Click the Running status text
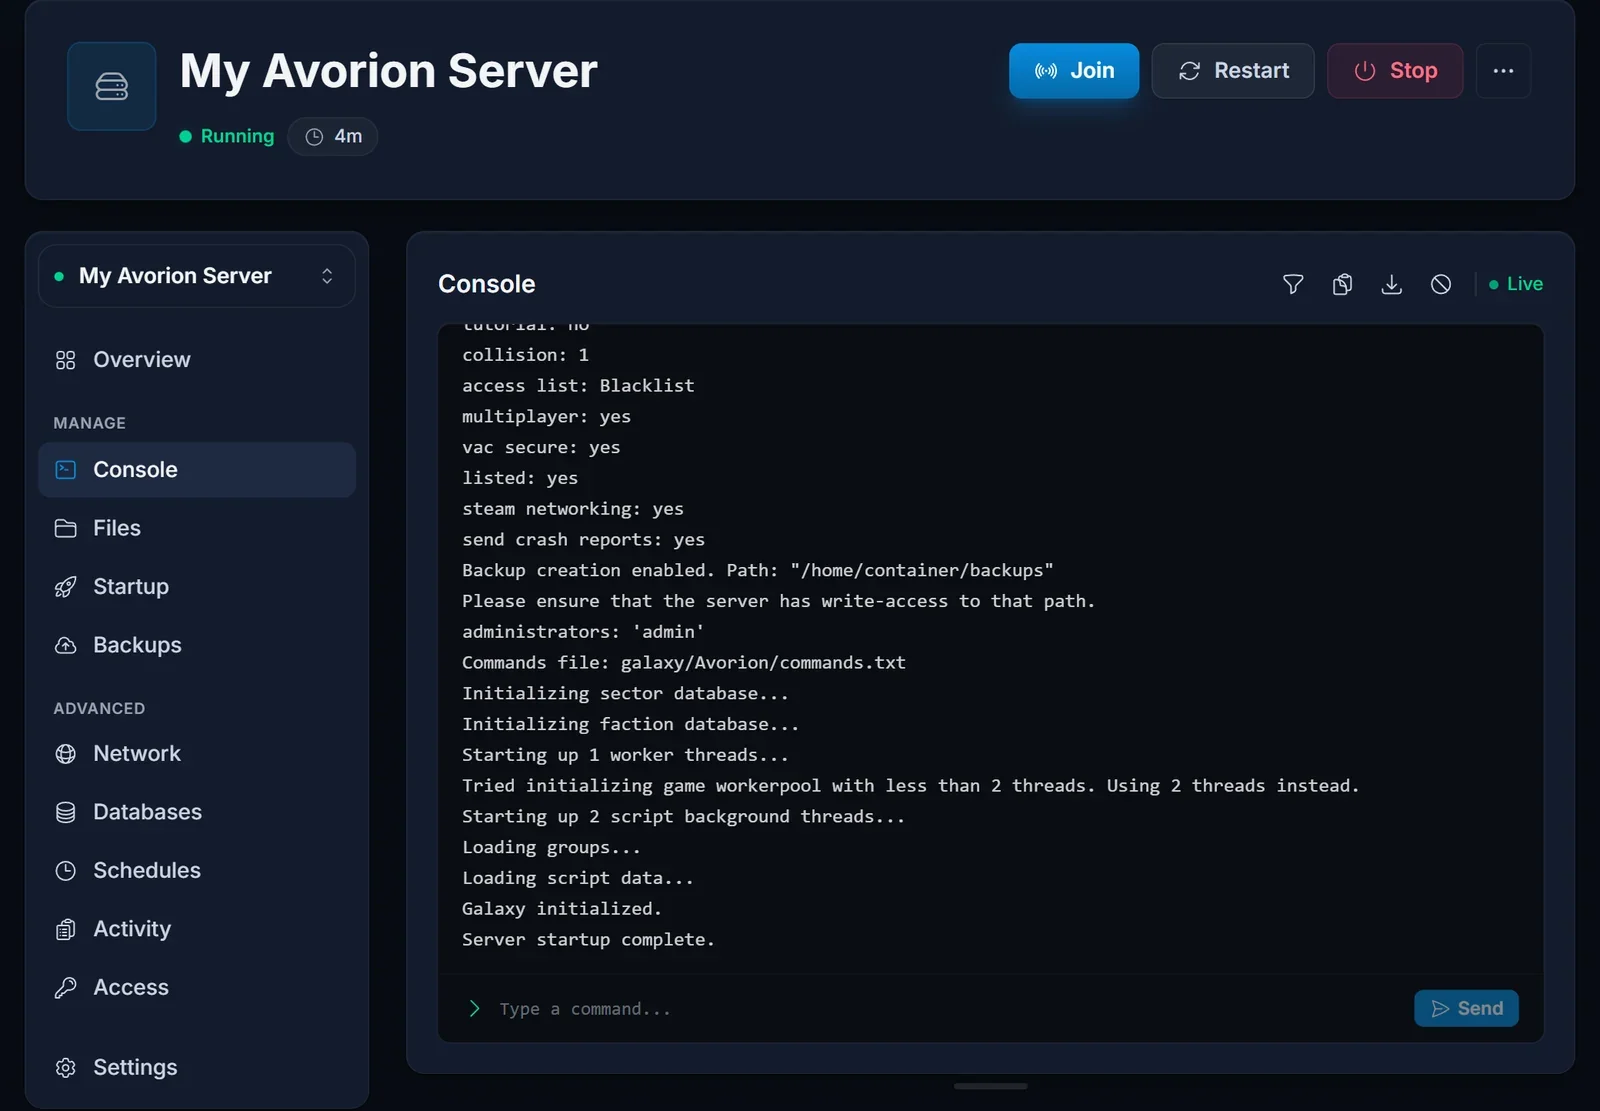1600x1111 pixels. 237,136
